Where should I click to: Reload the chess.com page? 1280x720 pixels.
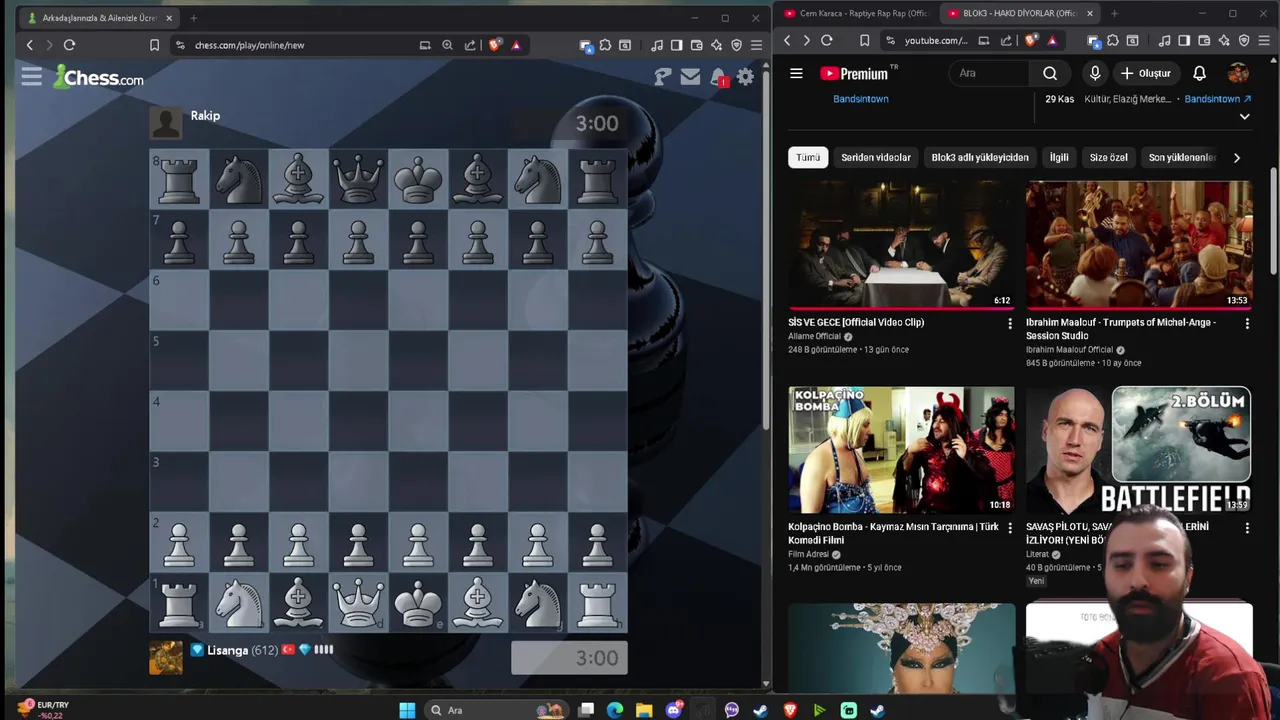(x=69, y=45)
